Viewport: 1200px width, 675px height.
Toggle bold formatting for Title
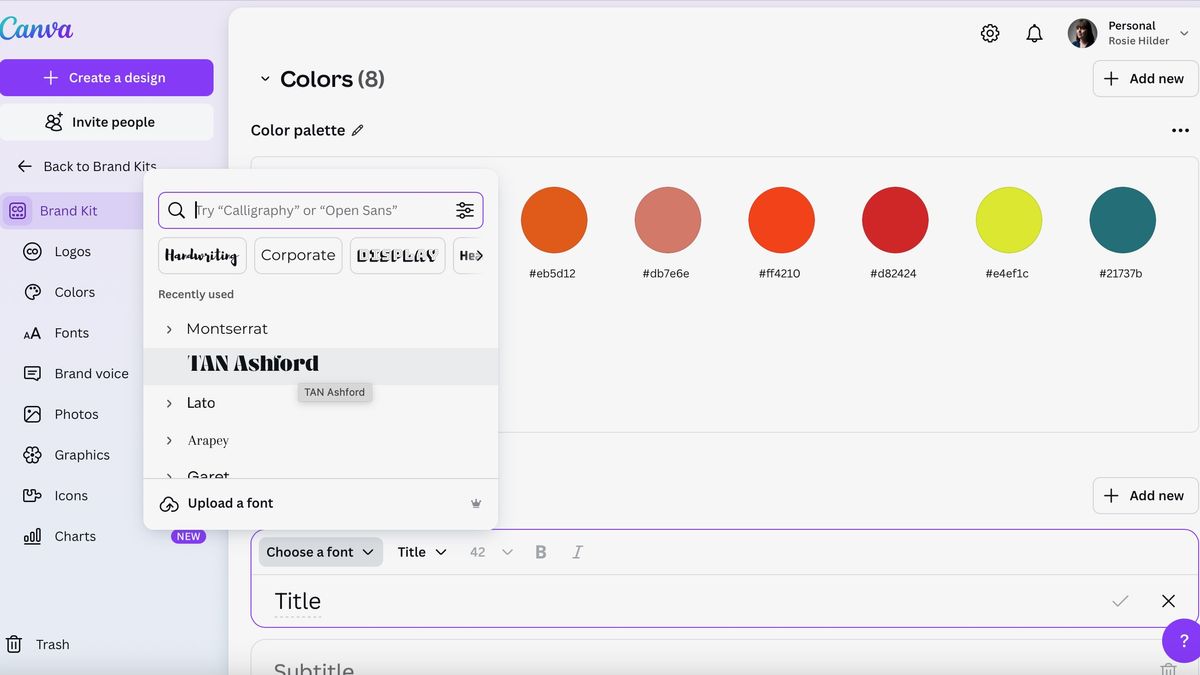[540, 551]
